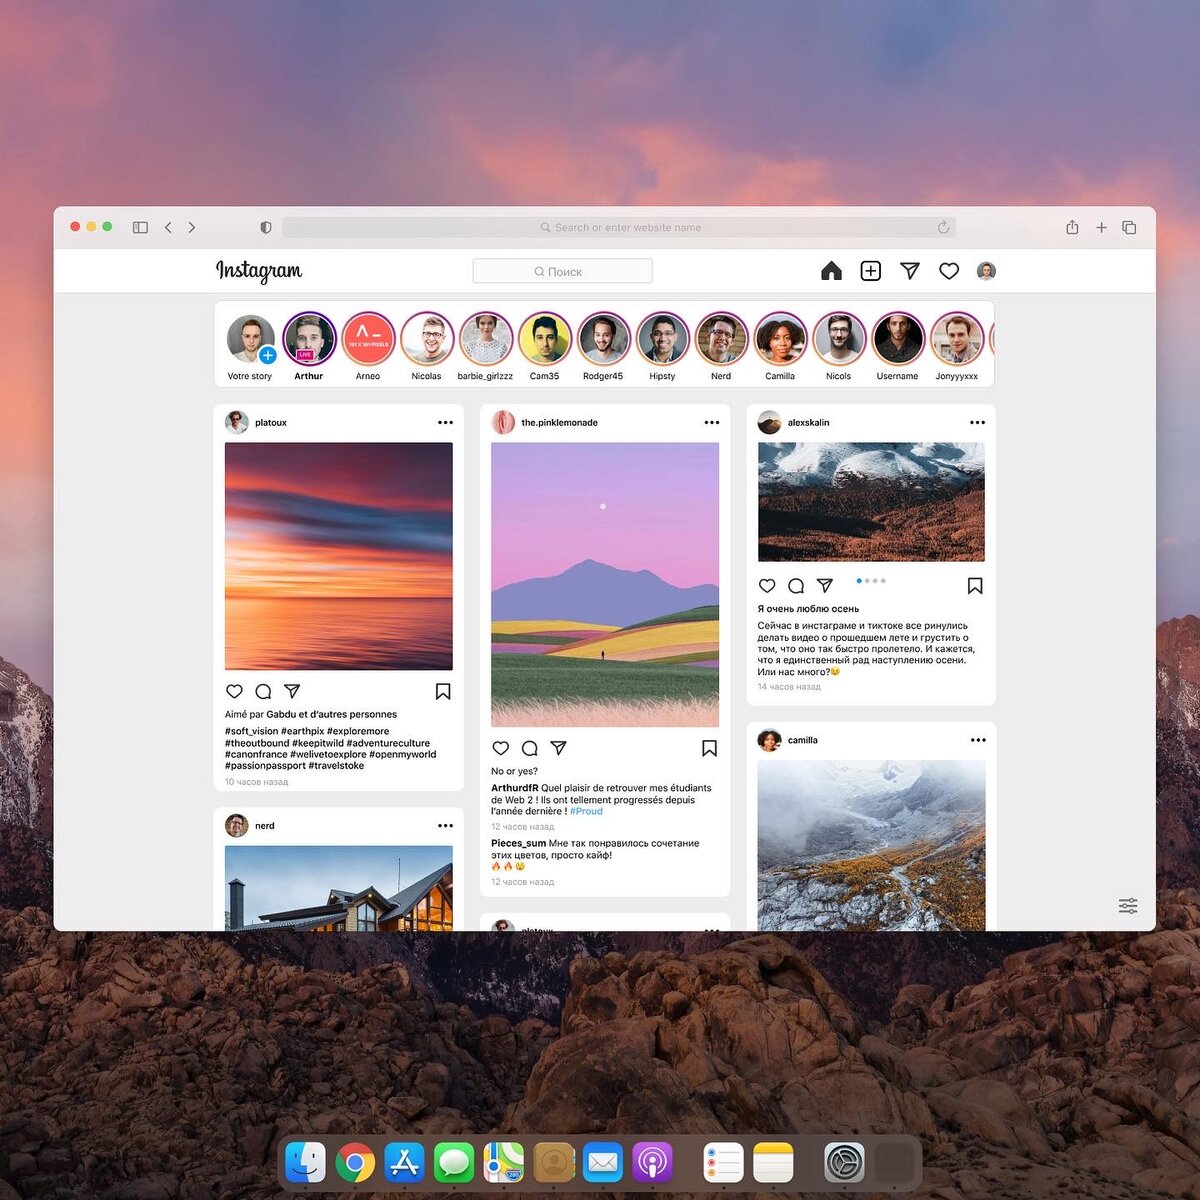Open App Store from Dock

click(405, 1163)
